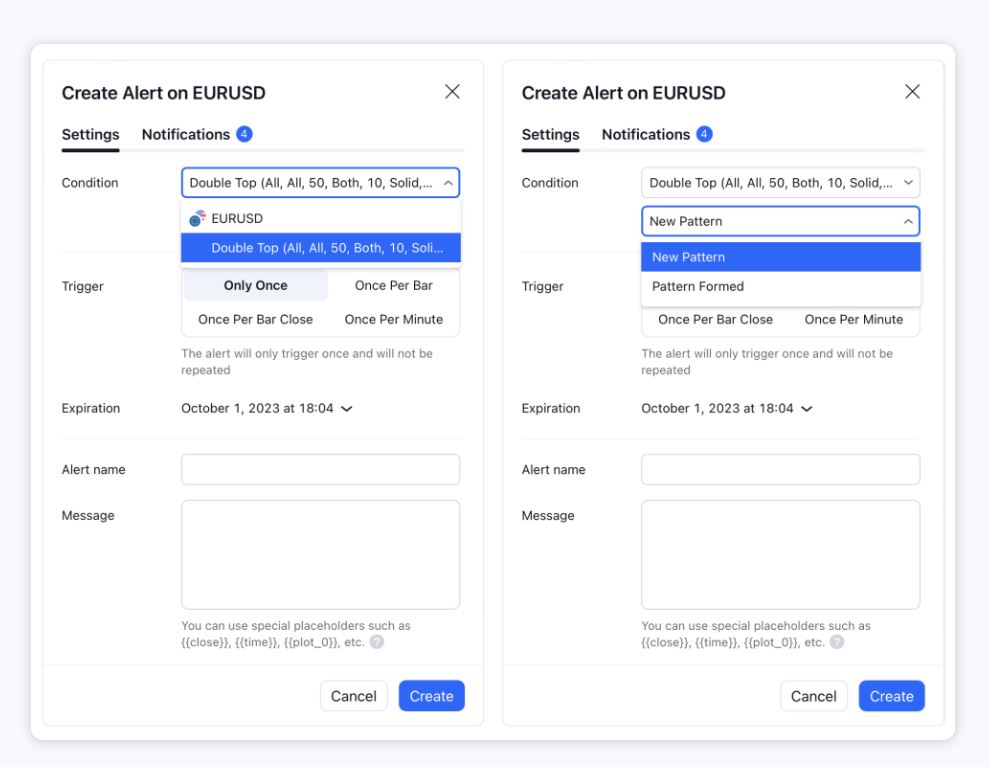
Task: Click the Notifications count badge in right dialog
Action: pyautogui.click(x=704, y=134)
